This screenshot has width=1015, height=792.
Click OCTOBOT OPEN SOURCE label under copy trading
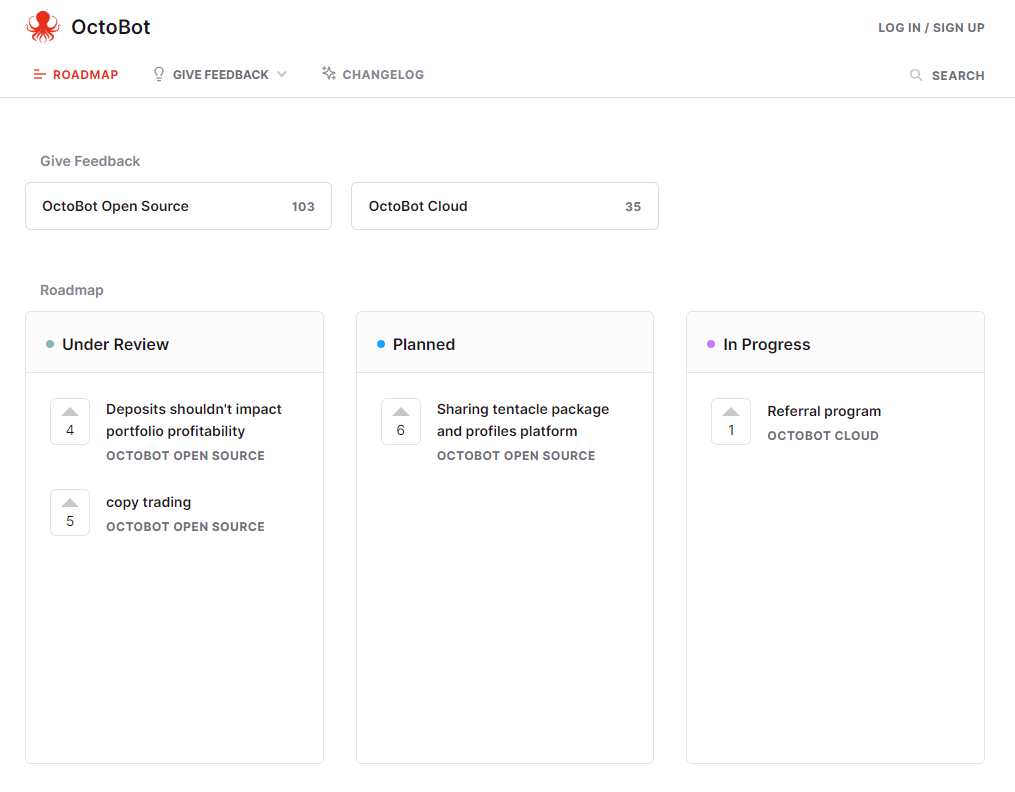pos(185,527)
